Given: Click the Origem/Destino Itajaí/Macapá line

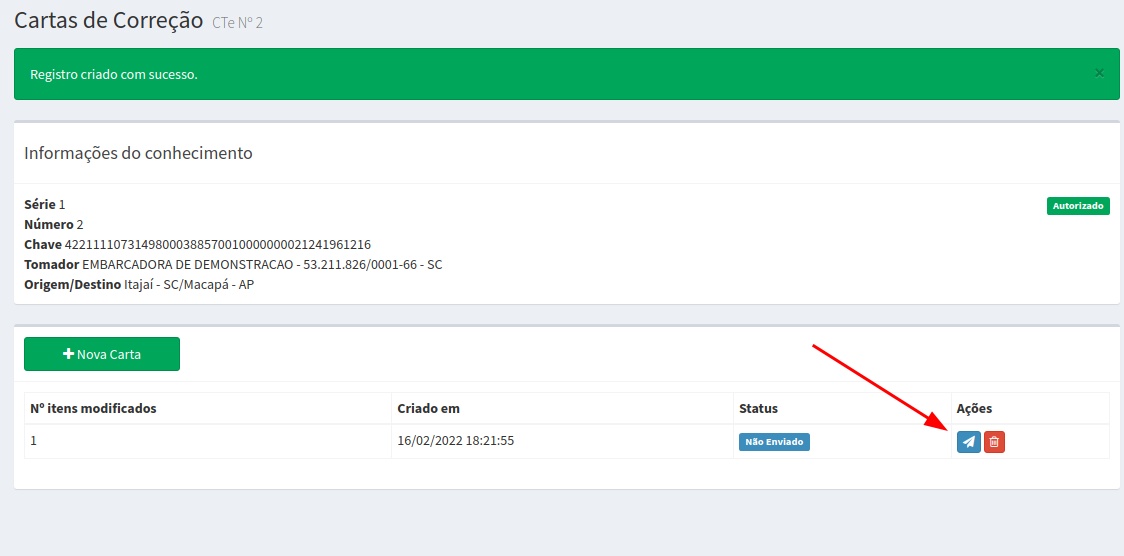Looking at the screenshot, I should pyautogui.click(x=139, y=285).
